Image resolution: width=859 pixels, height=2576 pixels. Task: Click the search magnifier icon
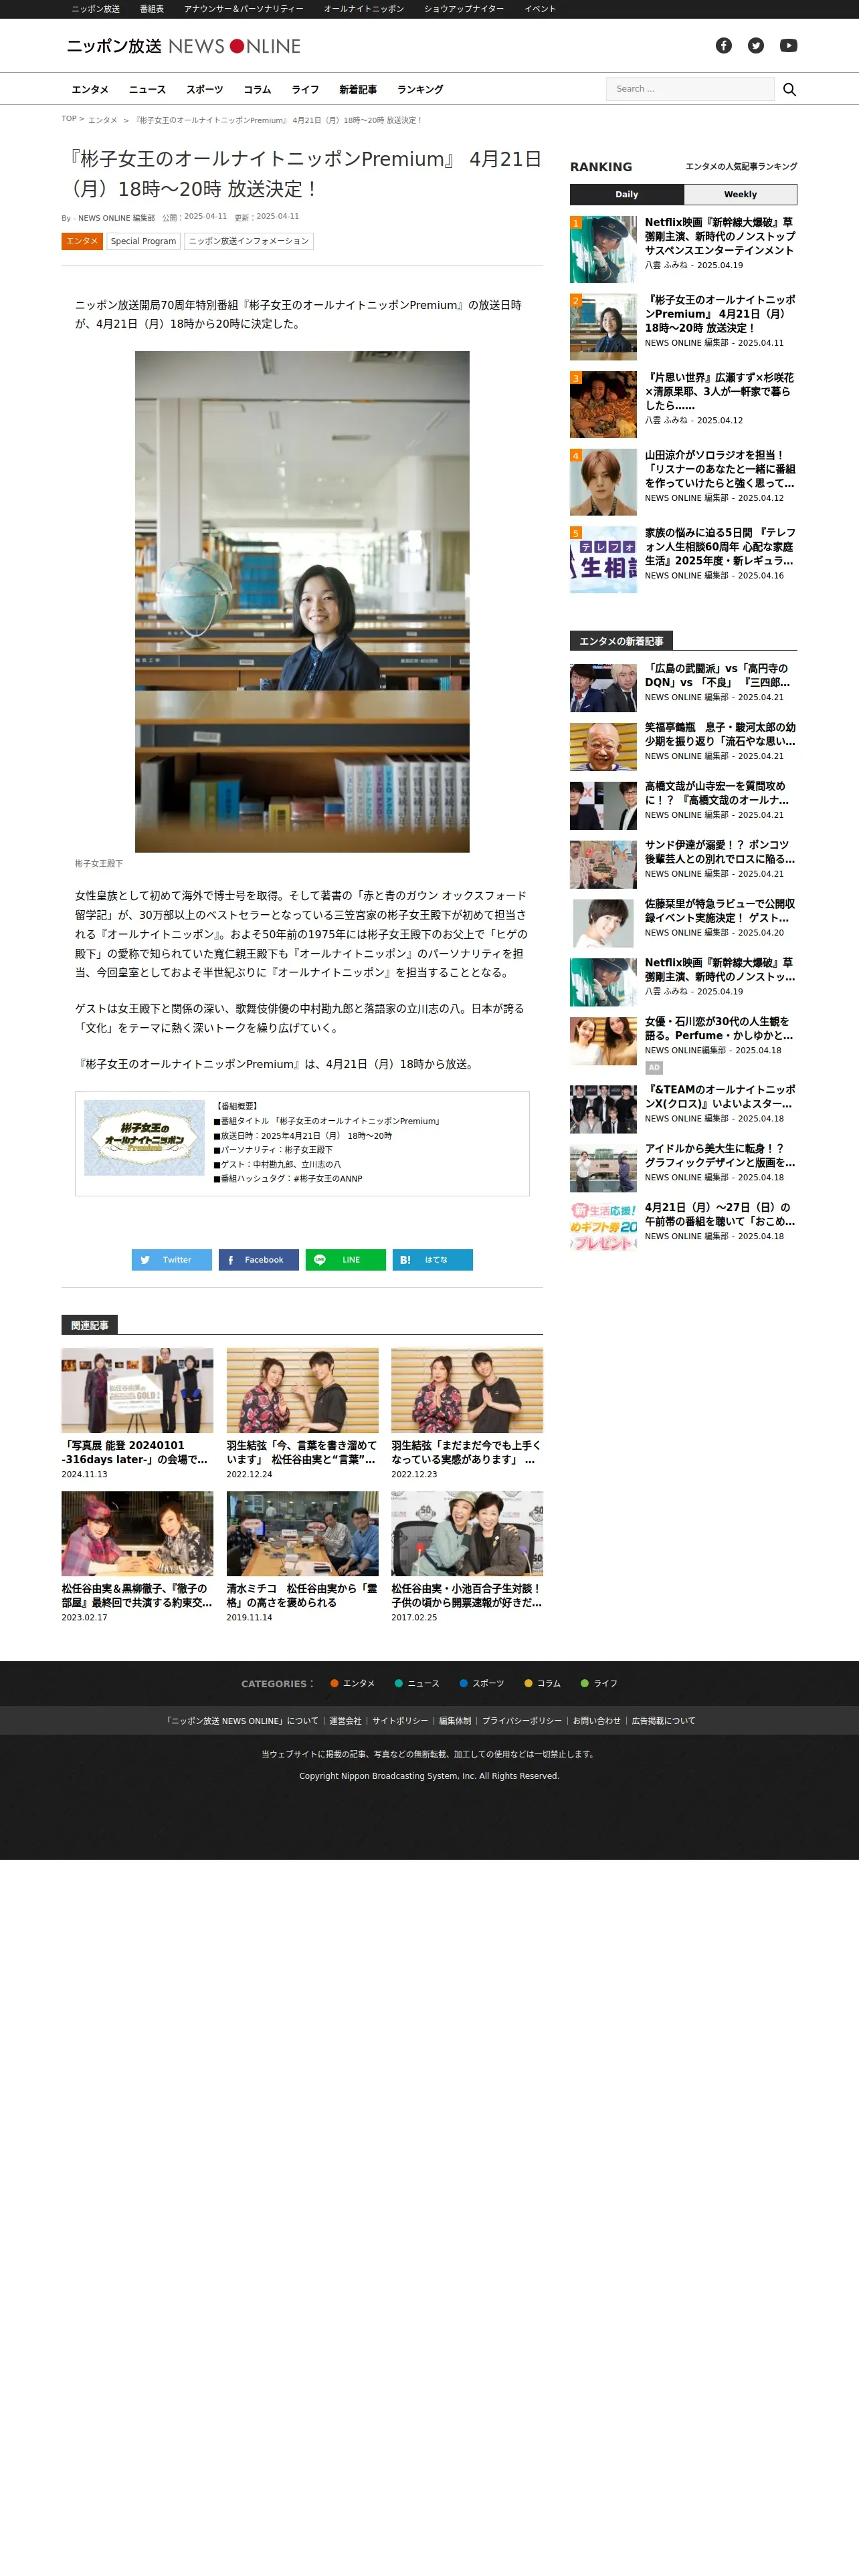pyautogui.click(x=789, y=89)
